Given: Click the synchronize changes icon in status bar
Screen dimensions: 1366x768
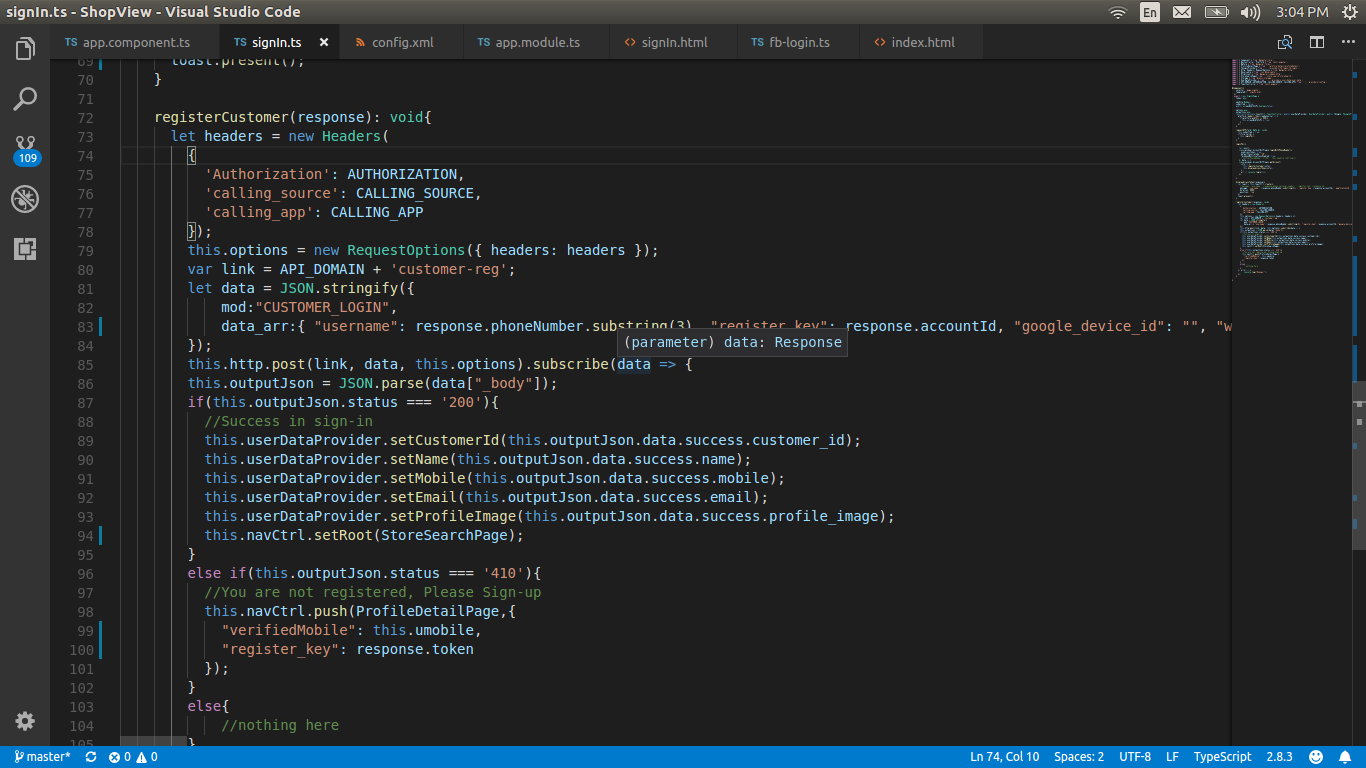Looking at the screenshot, I should (91, 757).
